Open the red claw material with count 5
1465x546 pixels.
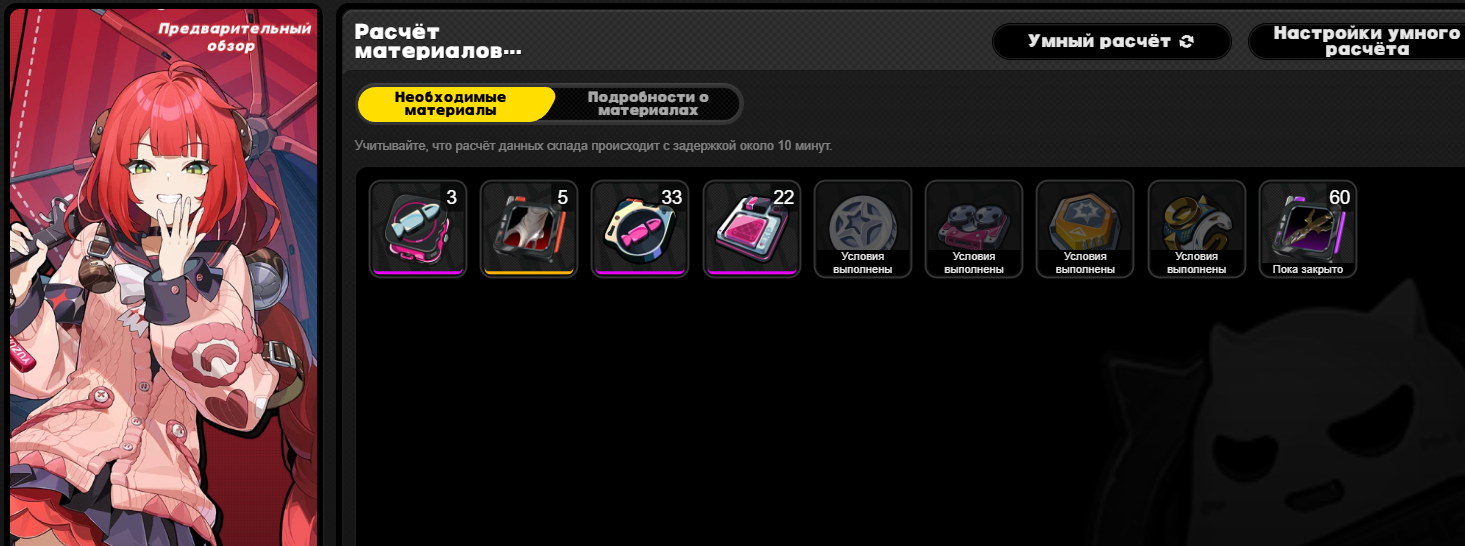click(x=529, y=229)
